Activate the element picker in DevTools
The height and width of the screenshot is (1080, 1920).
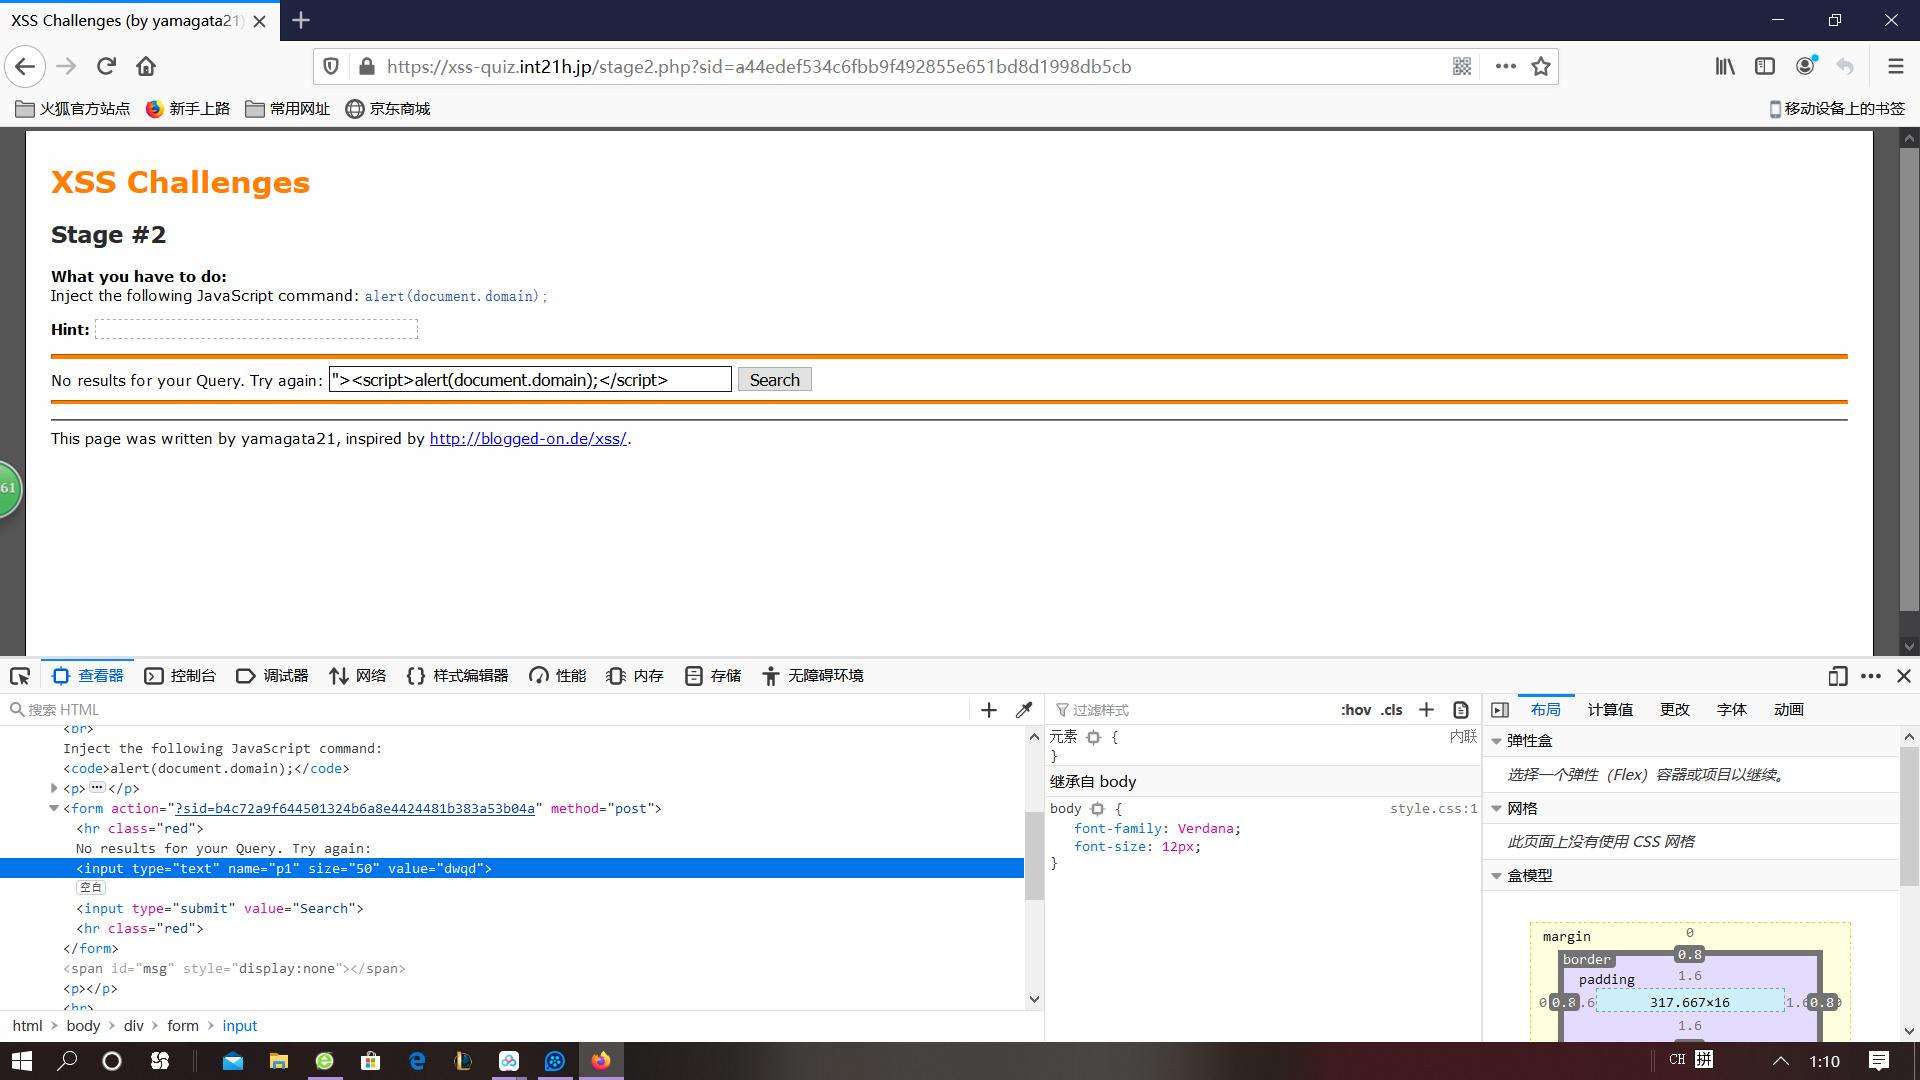(20, 676)
